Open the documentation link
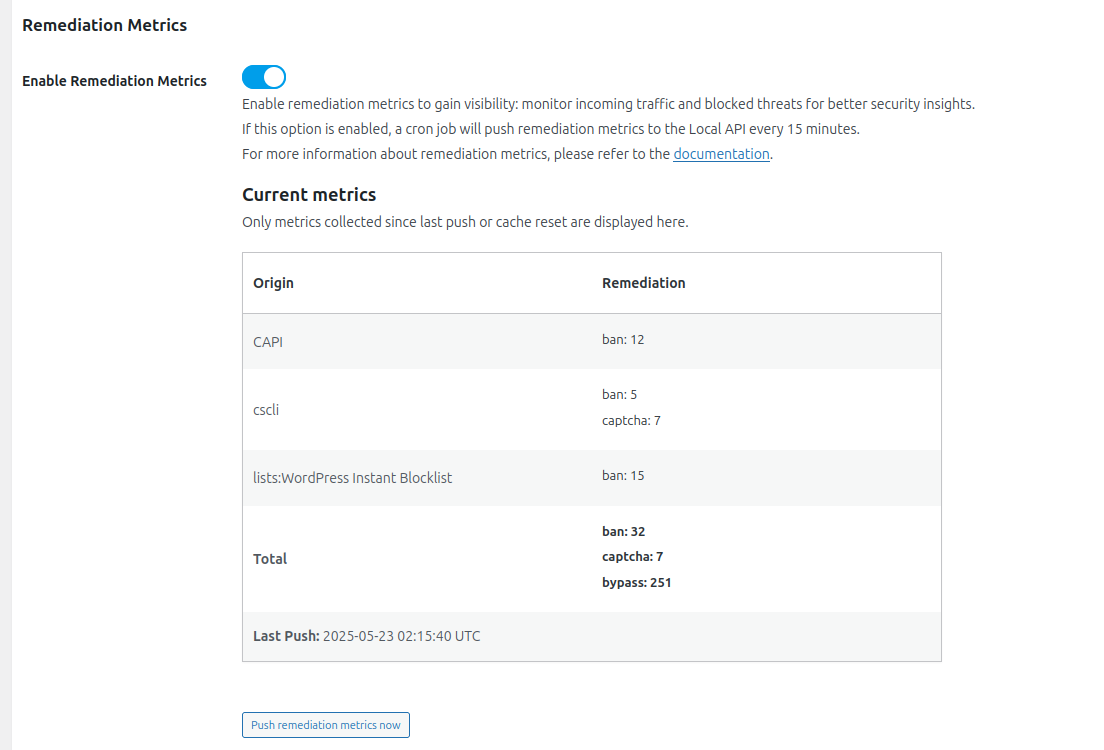The image size is (1104, 750). [721, 154]
